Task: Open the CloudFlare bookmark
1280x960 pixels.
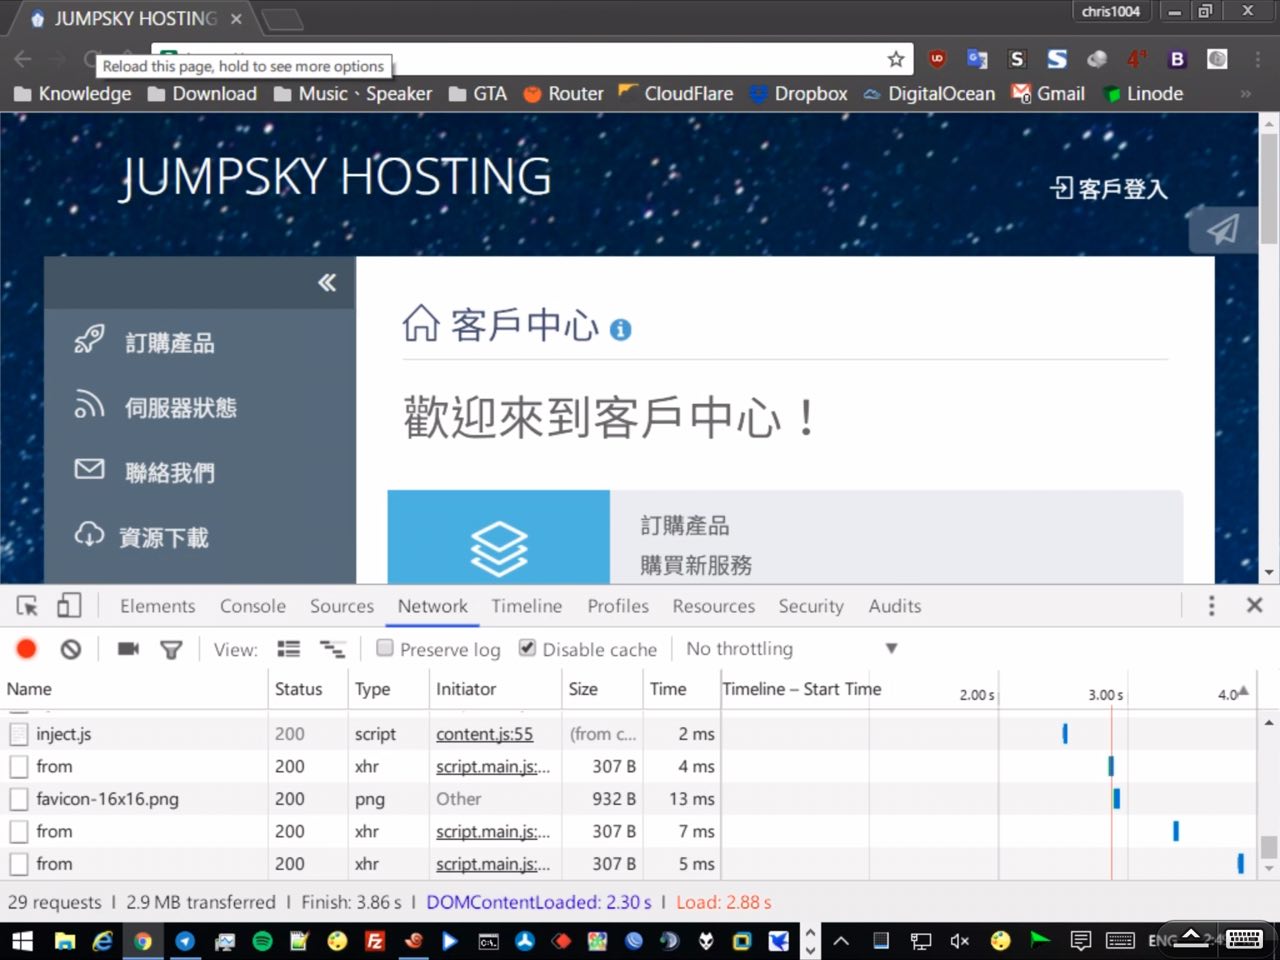Action: pyautogui.click(x=676, y=94)
